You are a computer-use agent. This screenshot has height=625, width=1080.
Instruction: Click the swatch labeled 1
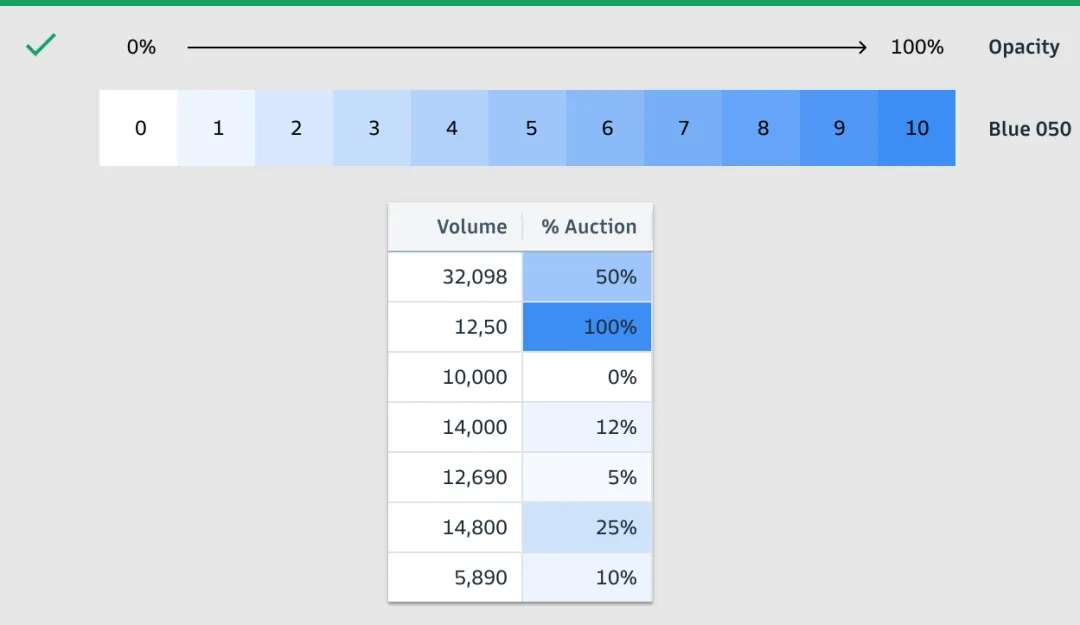[217, 128]
